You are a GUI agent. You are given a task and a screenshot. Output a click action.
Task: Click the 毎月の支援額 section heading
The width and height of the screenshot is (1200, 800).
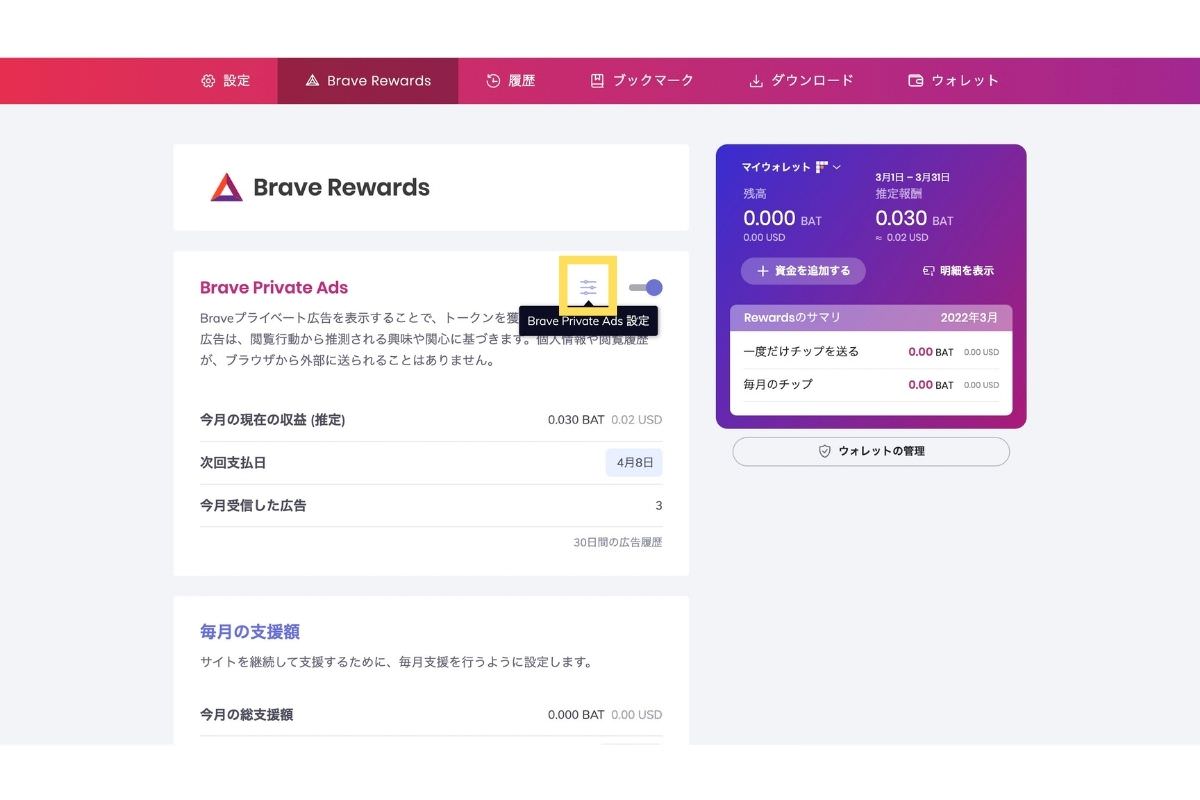[250, 632]
